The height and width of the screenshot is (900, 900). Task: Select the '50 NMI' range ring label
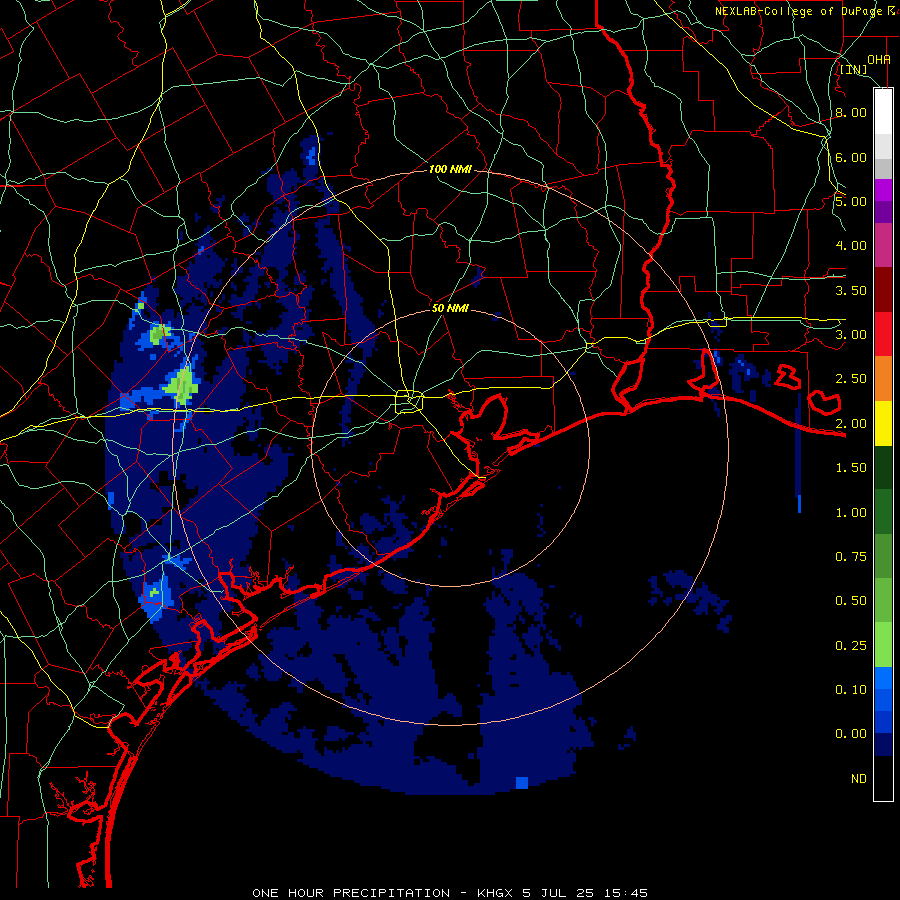click(x=451, y=308)
